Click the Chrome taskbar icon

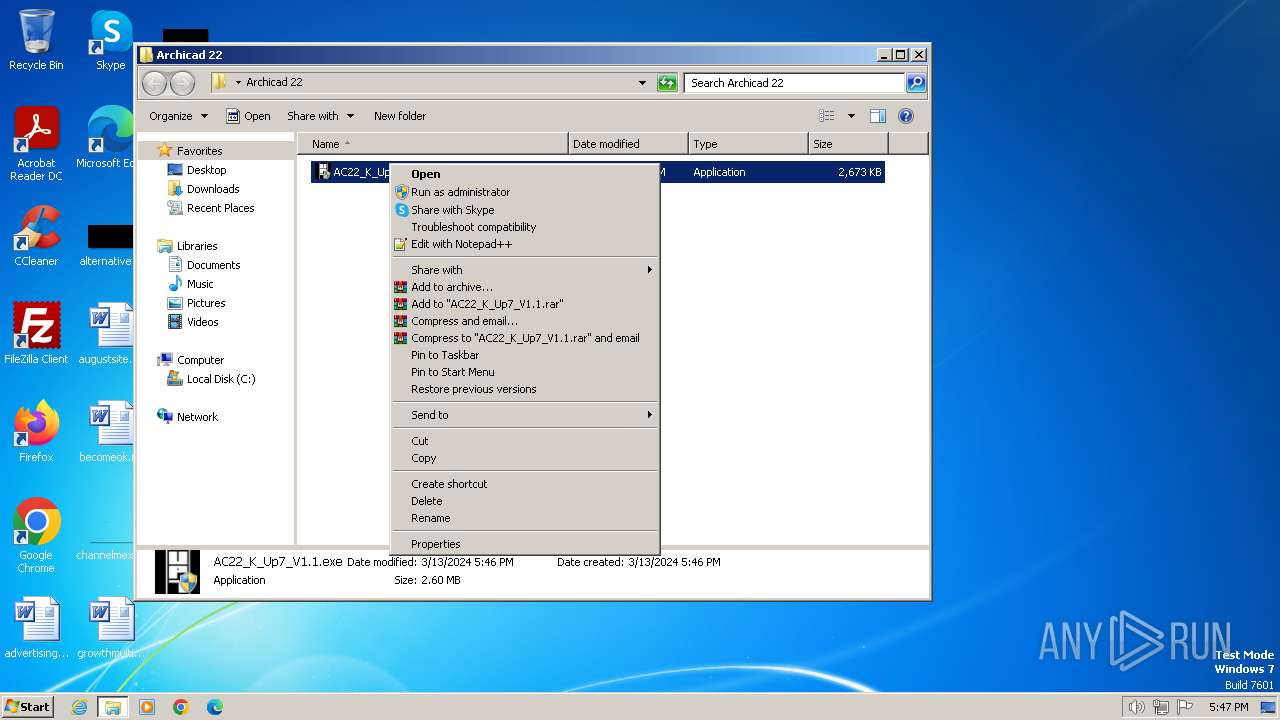(181, 707)
